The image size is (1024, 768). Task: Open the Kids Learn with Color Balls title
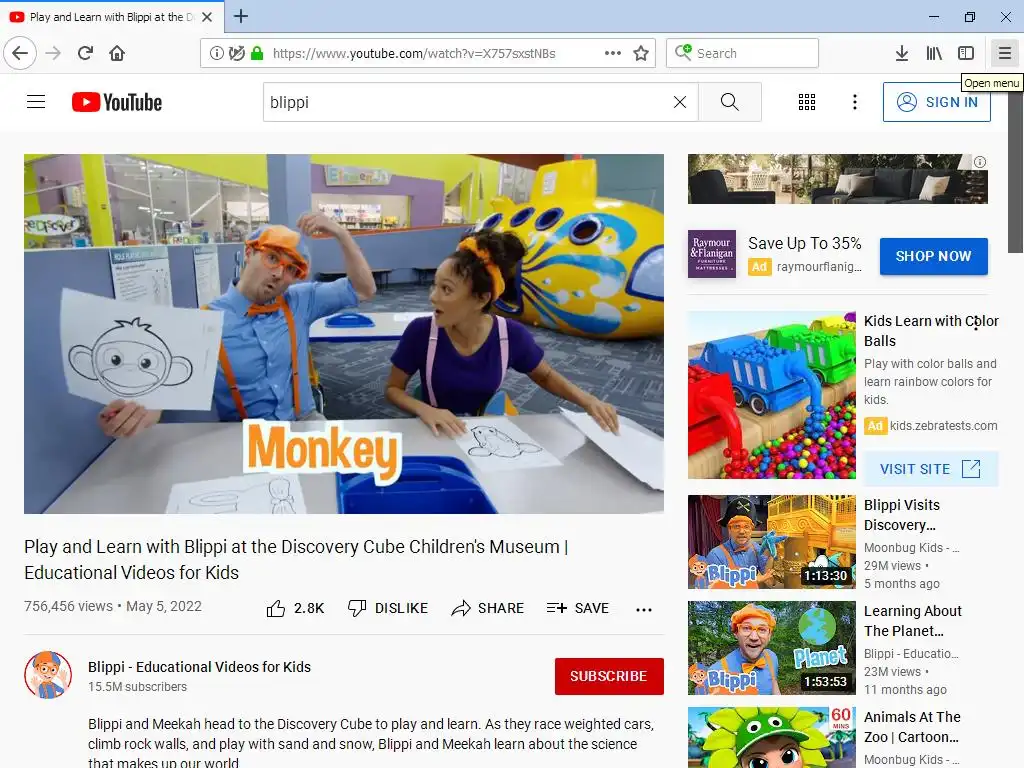[x=931, y=330]
